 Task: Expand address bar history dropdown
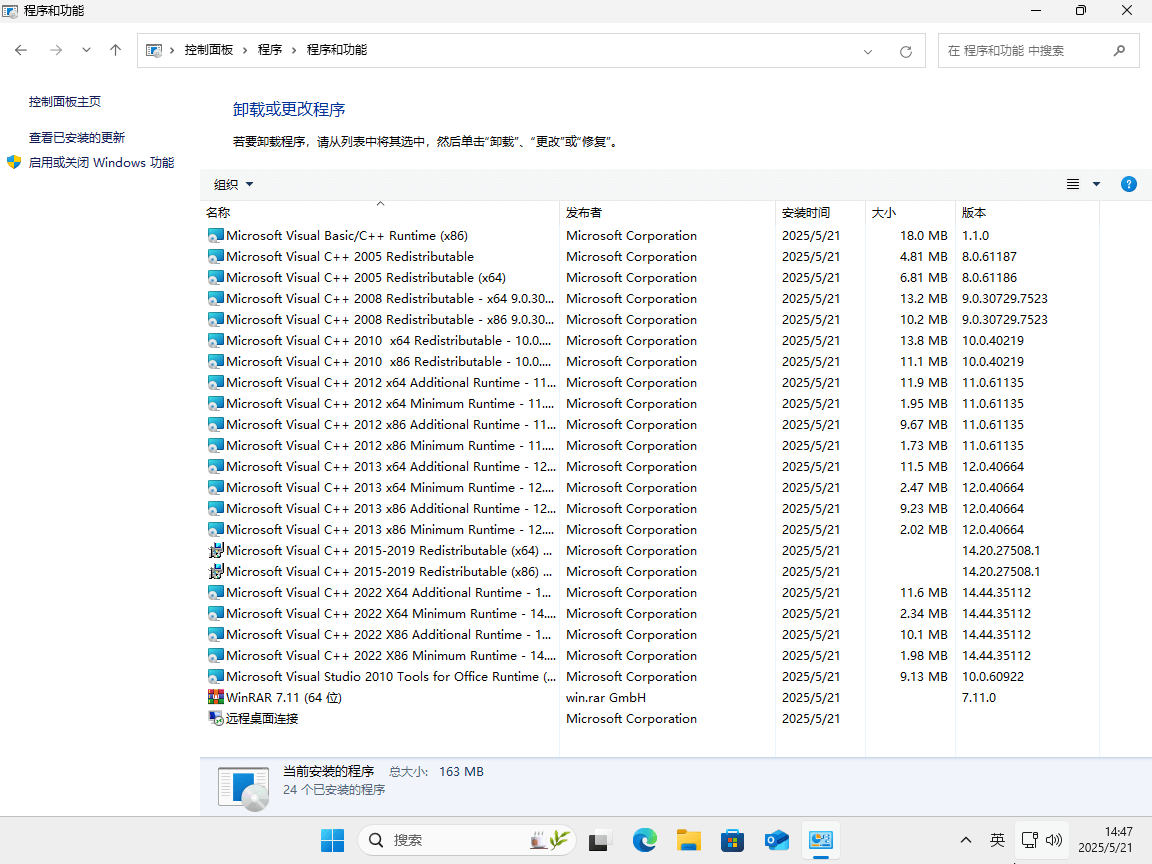868,51
